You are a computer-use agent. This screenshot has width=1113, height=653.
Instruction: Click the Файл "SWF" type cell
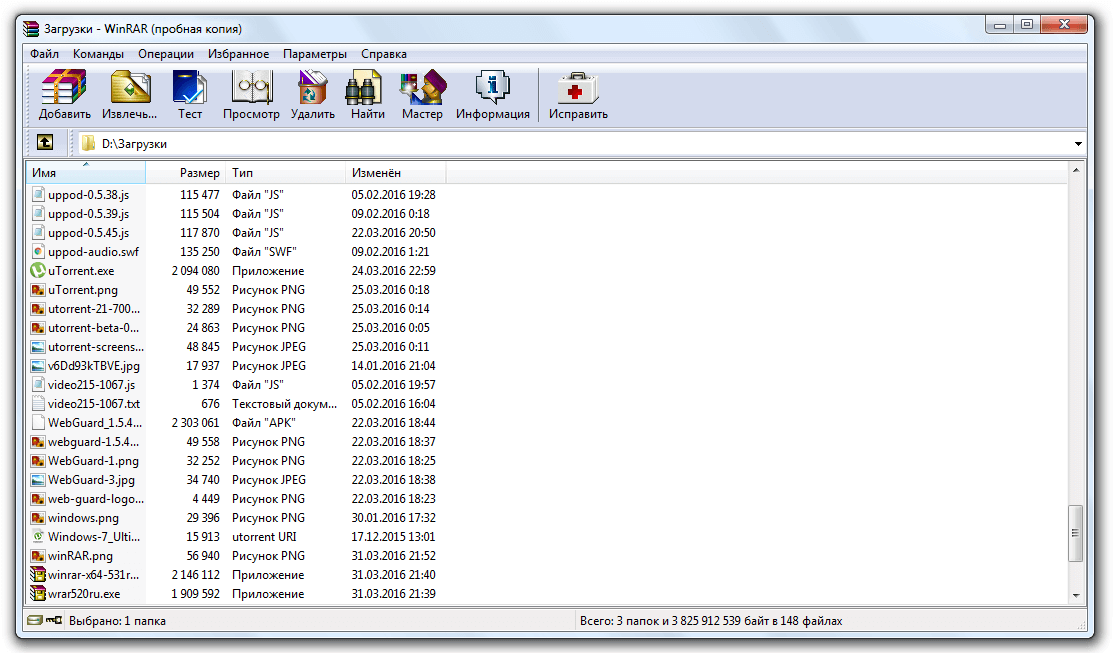point(264,251)
